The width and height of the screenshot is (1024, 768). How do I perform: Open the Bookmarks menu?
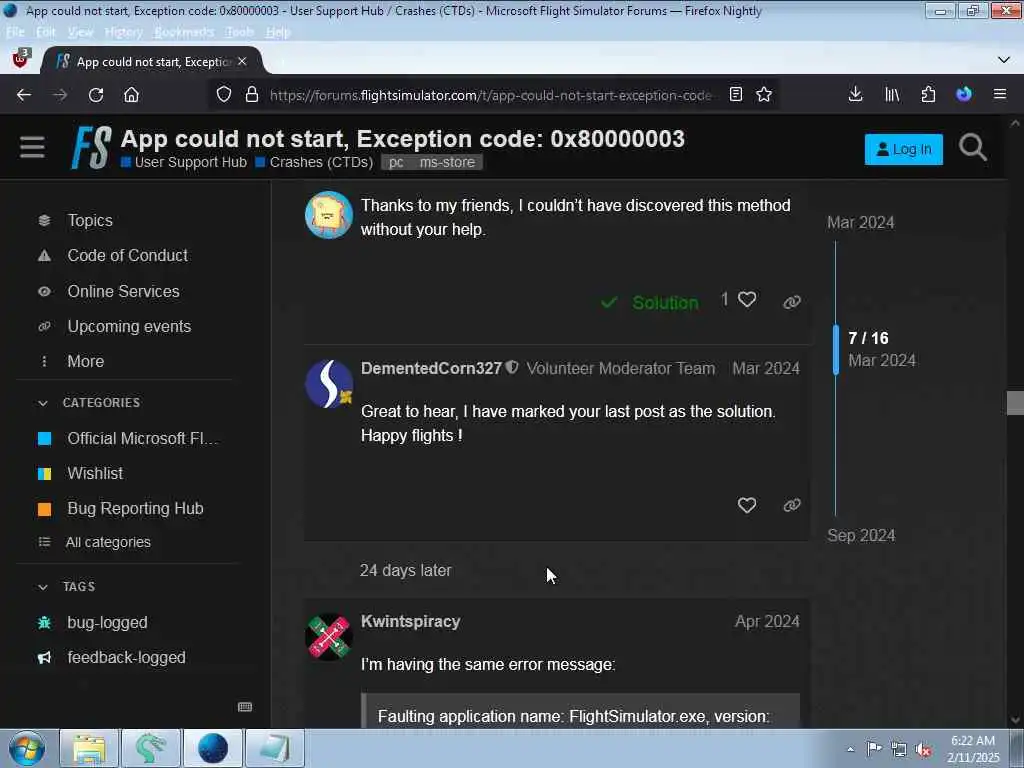184,32
